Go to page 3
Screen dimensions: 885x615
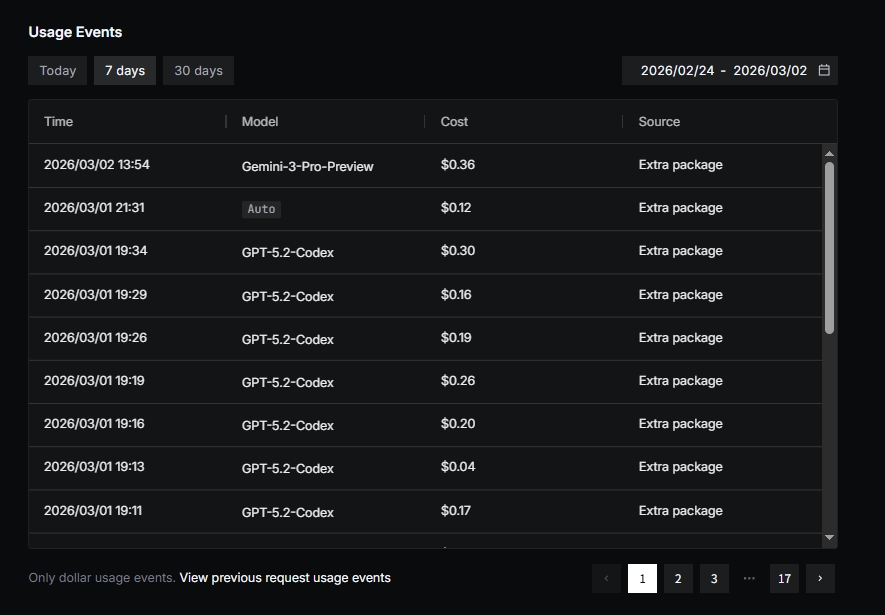pyautogui.click(x=714, y=578)
